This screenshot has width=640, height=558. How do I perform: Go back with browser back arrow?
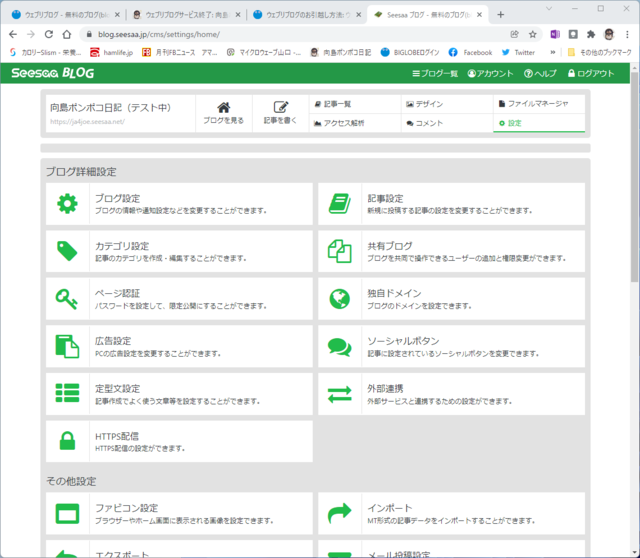pos(13,34)
